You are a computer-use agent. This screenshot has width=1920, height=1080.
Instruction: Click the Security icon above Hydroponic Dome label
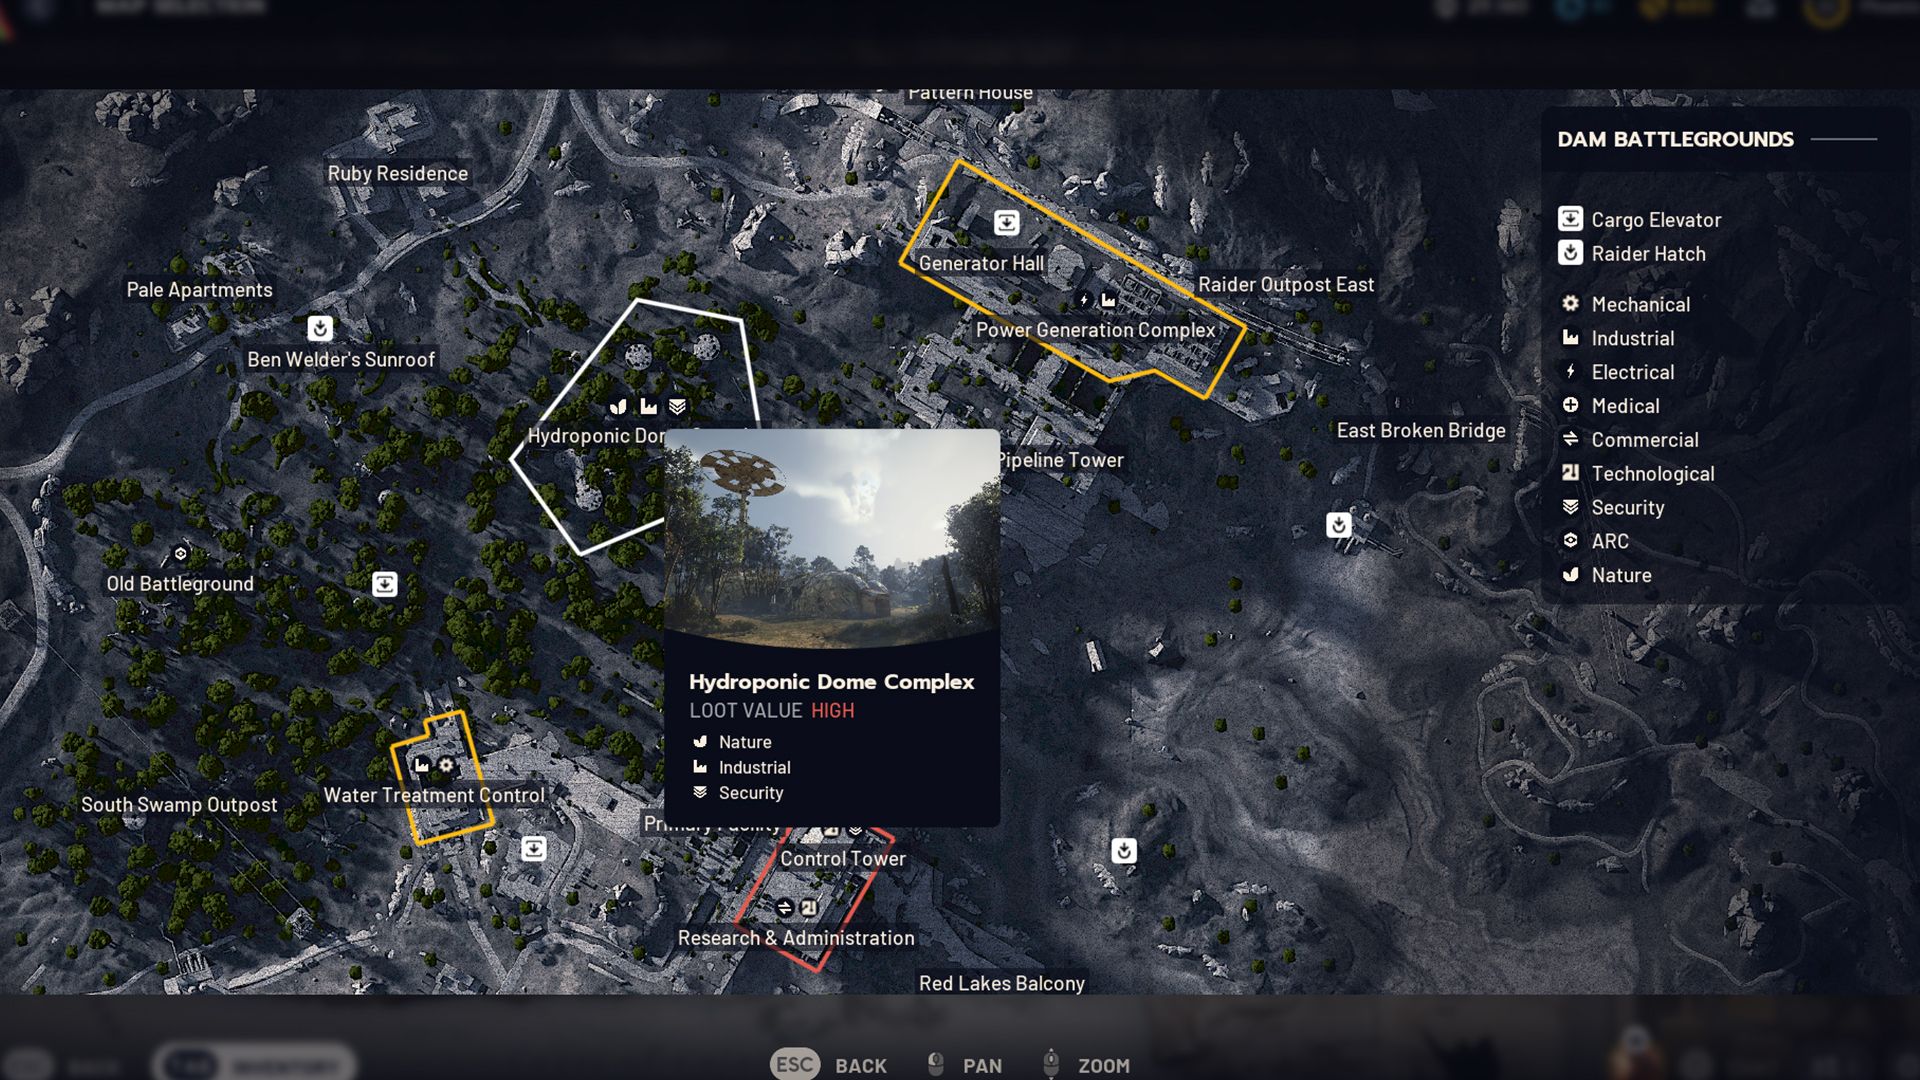tap(677, 406)
